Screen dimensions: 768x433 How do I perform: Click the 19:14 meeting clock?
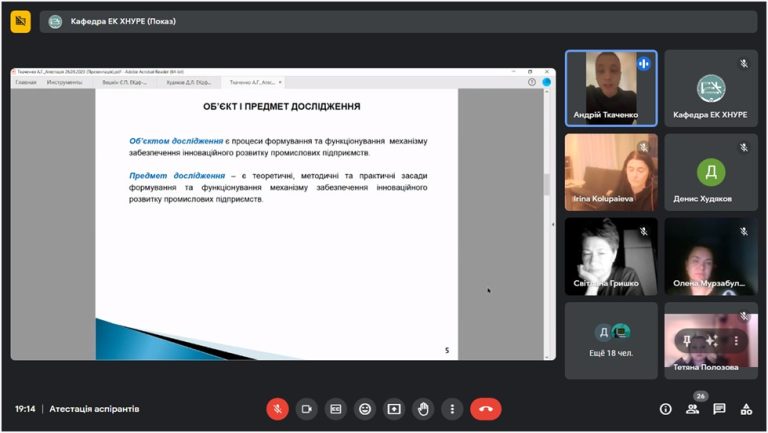[25, 409]
